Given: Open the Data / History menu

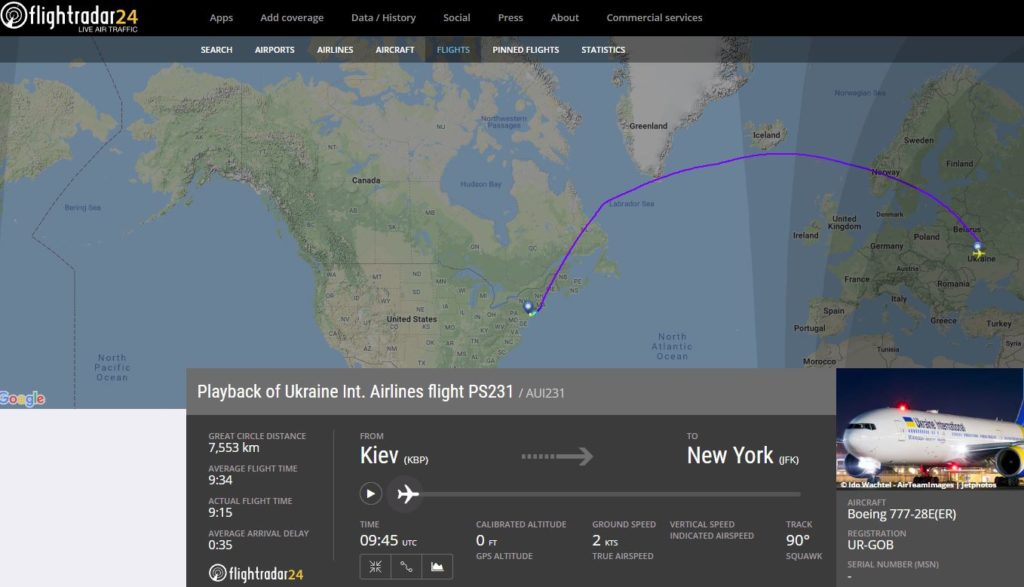Looking at the screenshot, I should coord(383,18).
